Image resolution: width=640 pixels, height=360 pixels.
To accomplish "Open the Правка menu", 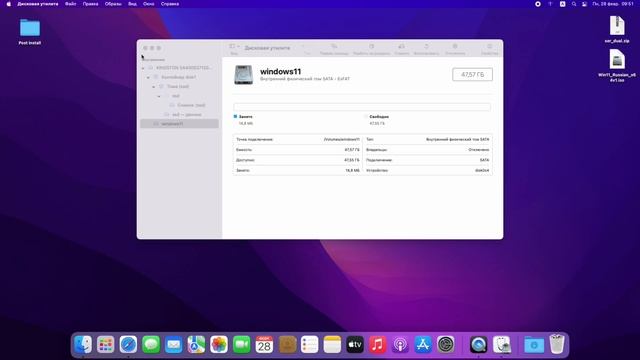I will (x=91, y=4).
